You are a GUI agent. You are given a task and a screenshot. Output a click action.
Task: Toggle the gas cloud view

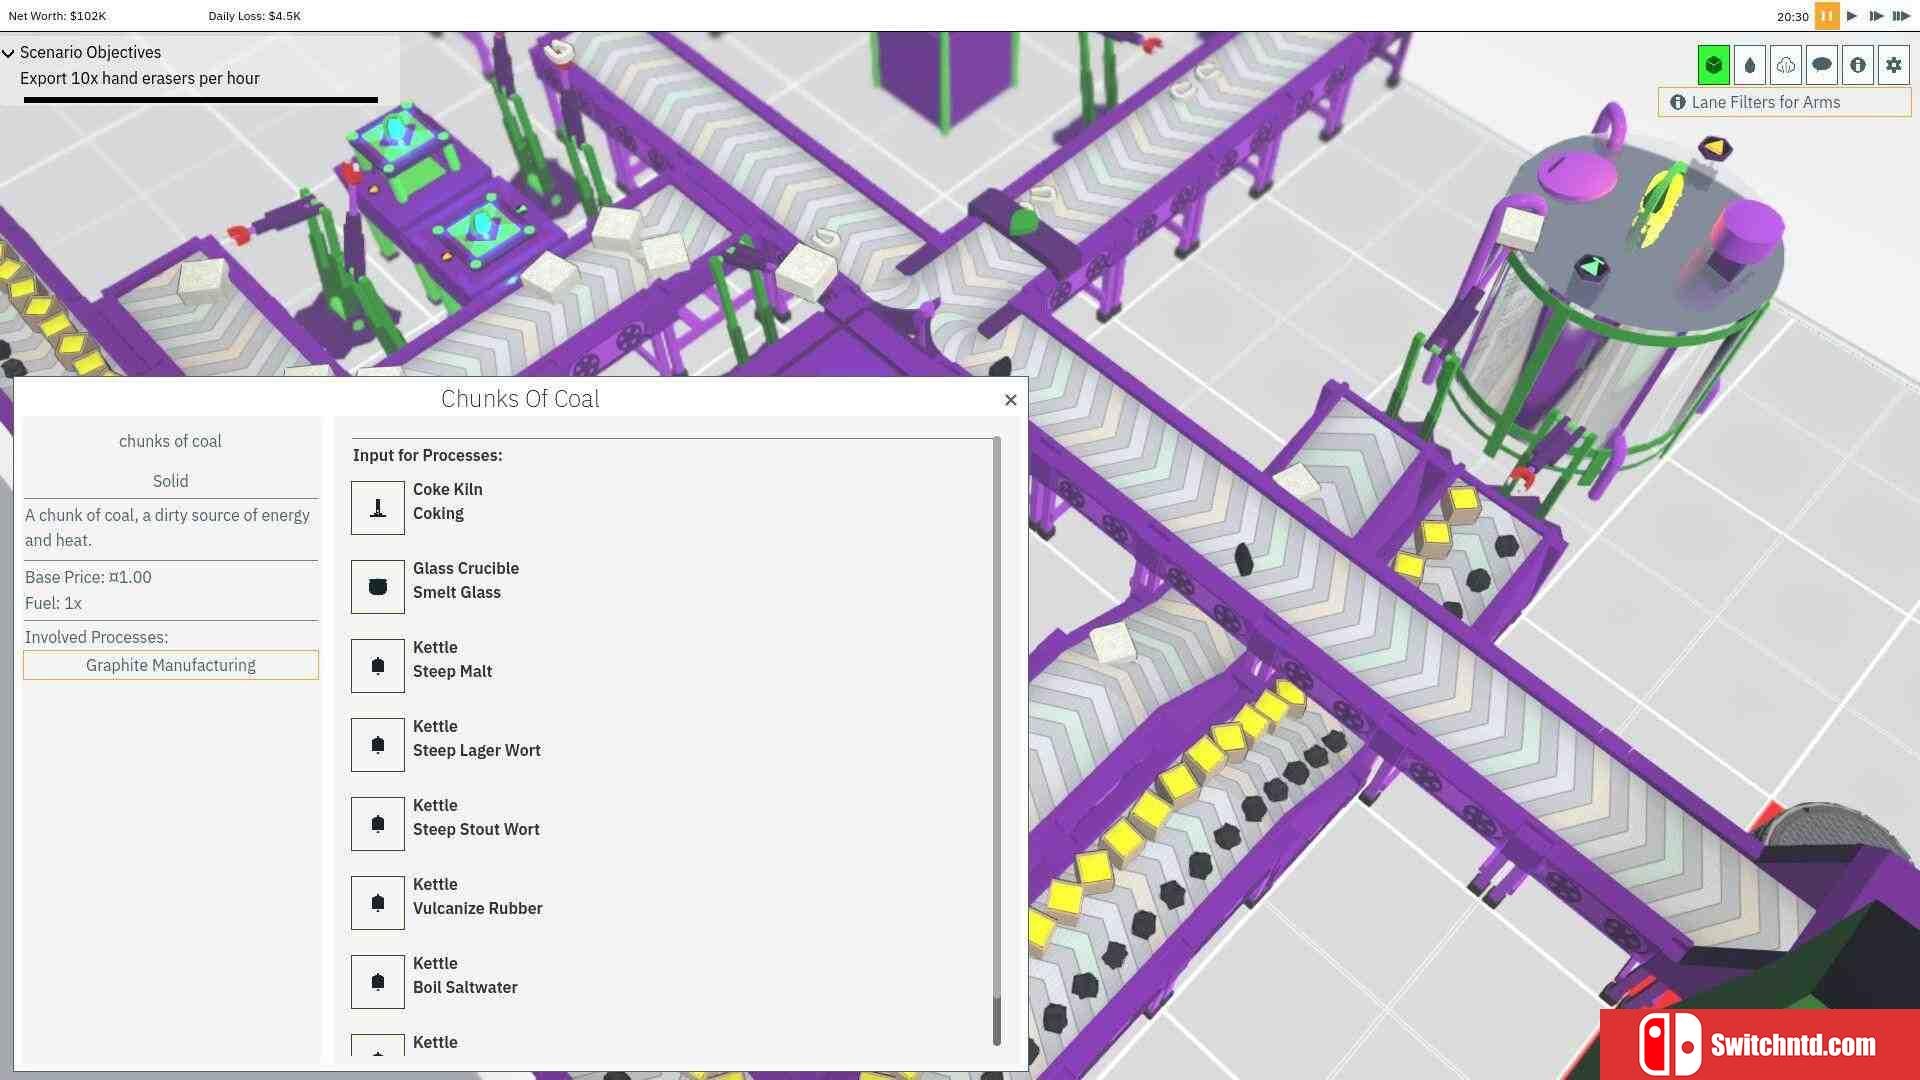tap(1786, 65)
